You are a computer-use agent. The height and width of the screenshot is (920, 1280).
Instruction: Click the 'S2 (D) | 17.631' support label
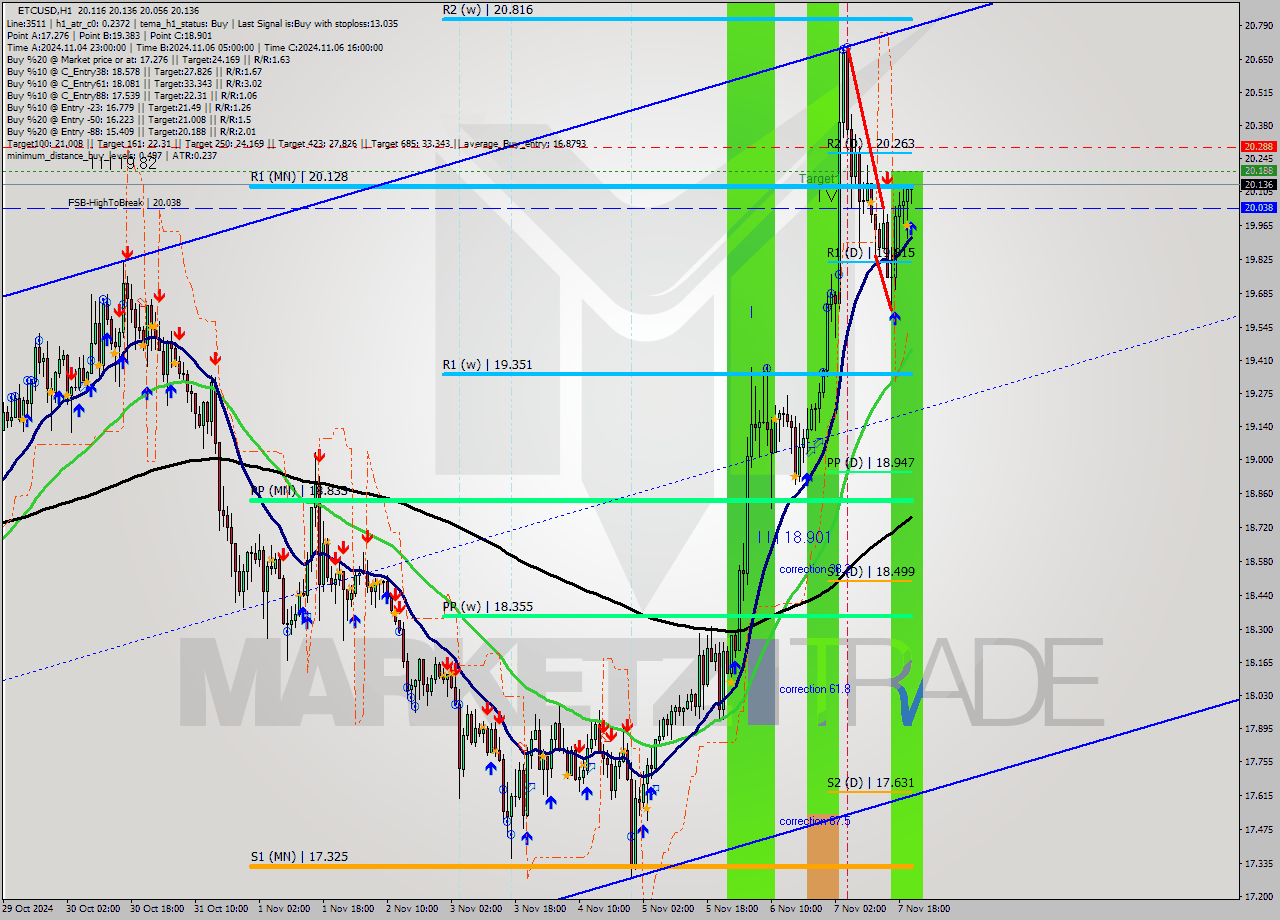click(870, 783)
